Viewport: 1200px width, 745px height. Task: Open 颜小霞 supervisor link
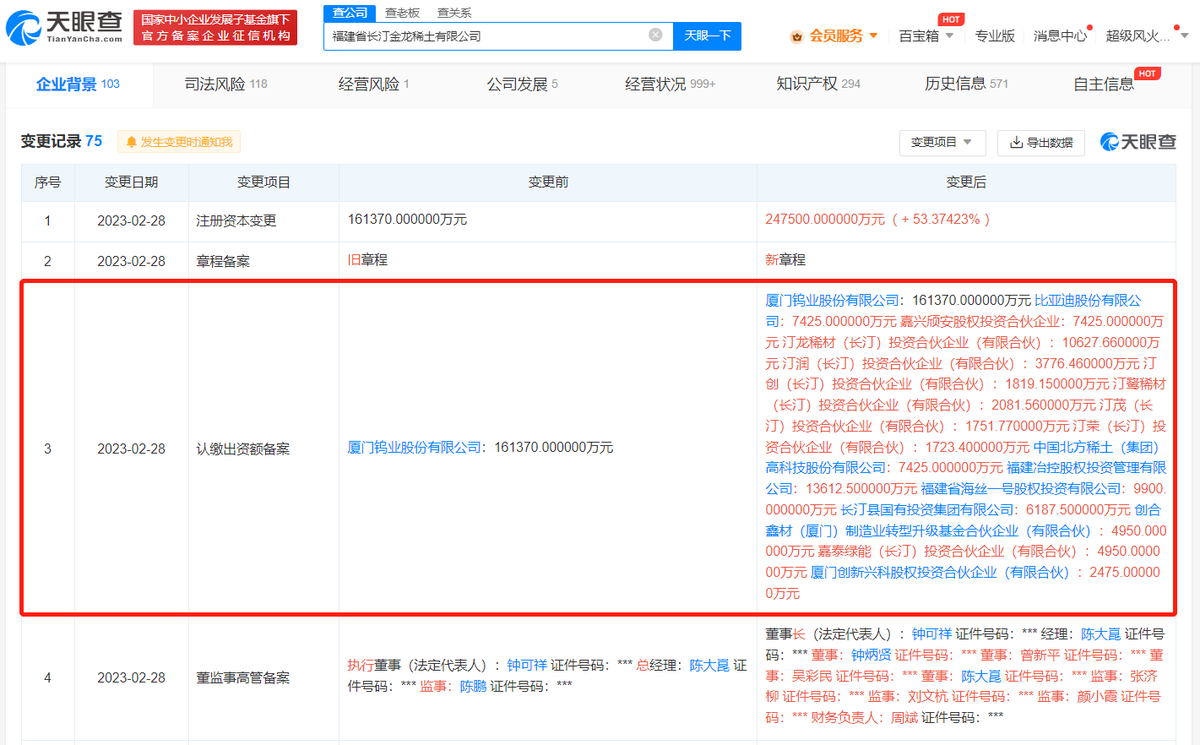(x=1096, y=696)
